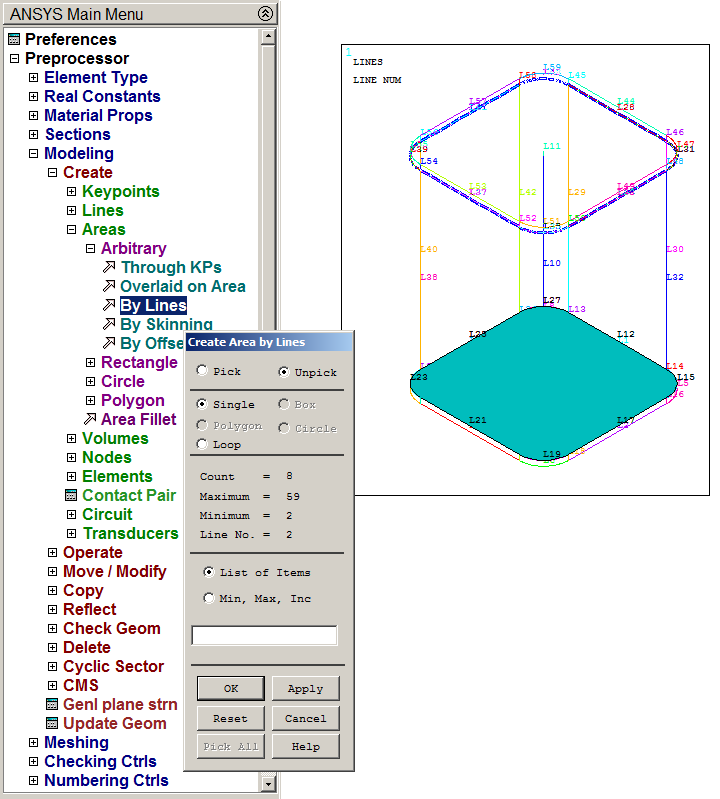This screenshot has height=799, width=720.
Task: Collapse the ANSYS Main Menu panel chevron
Action: click(x=265, y=13)
